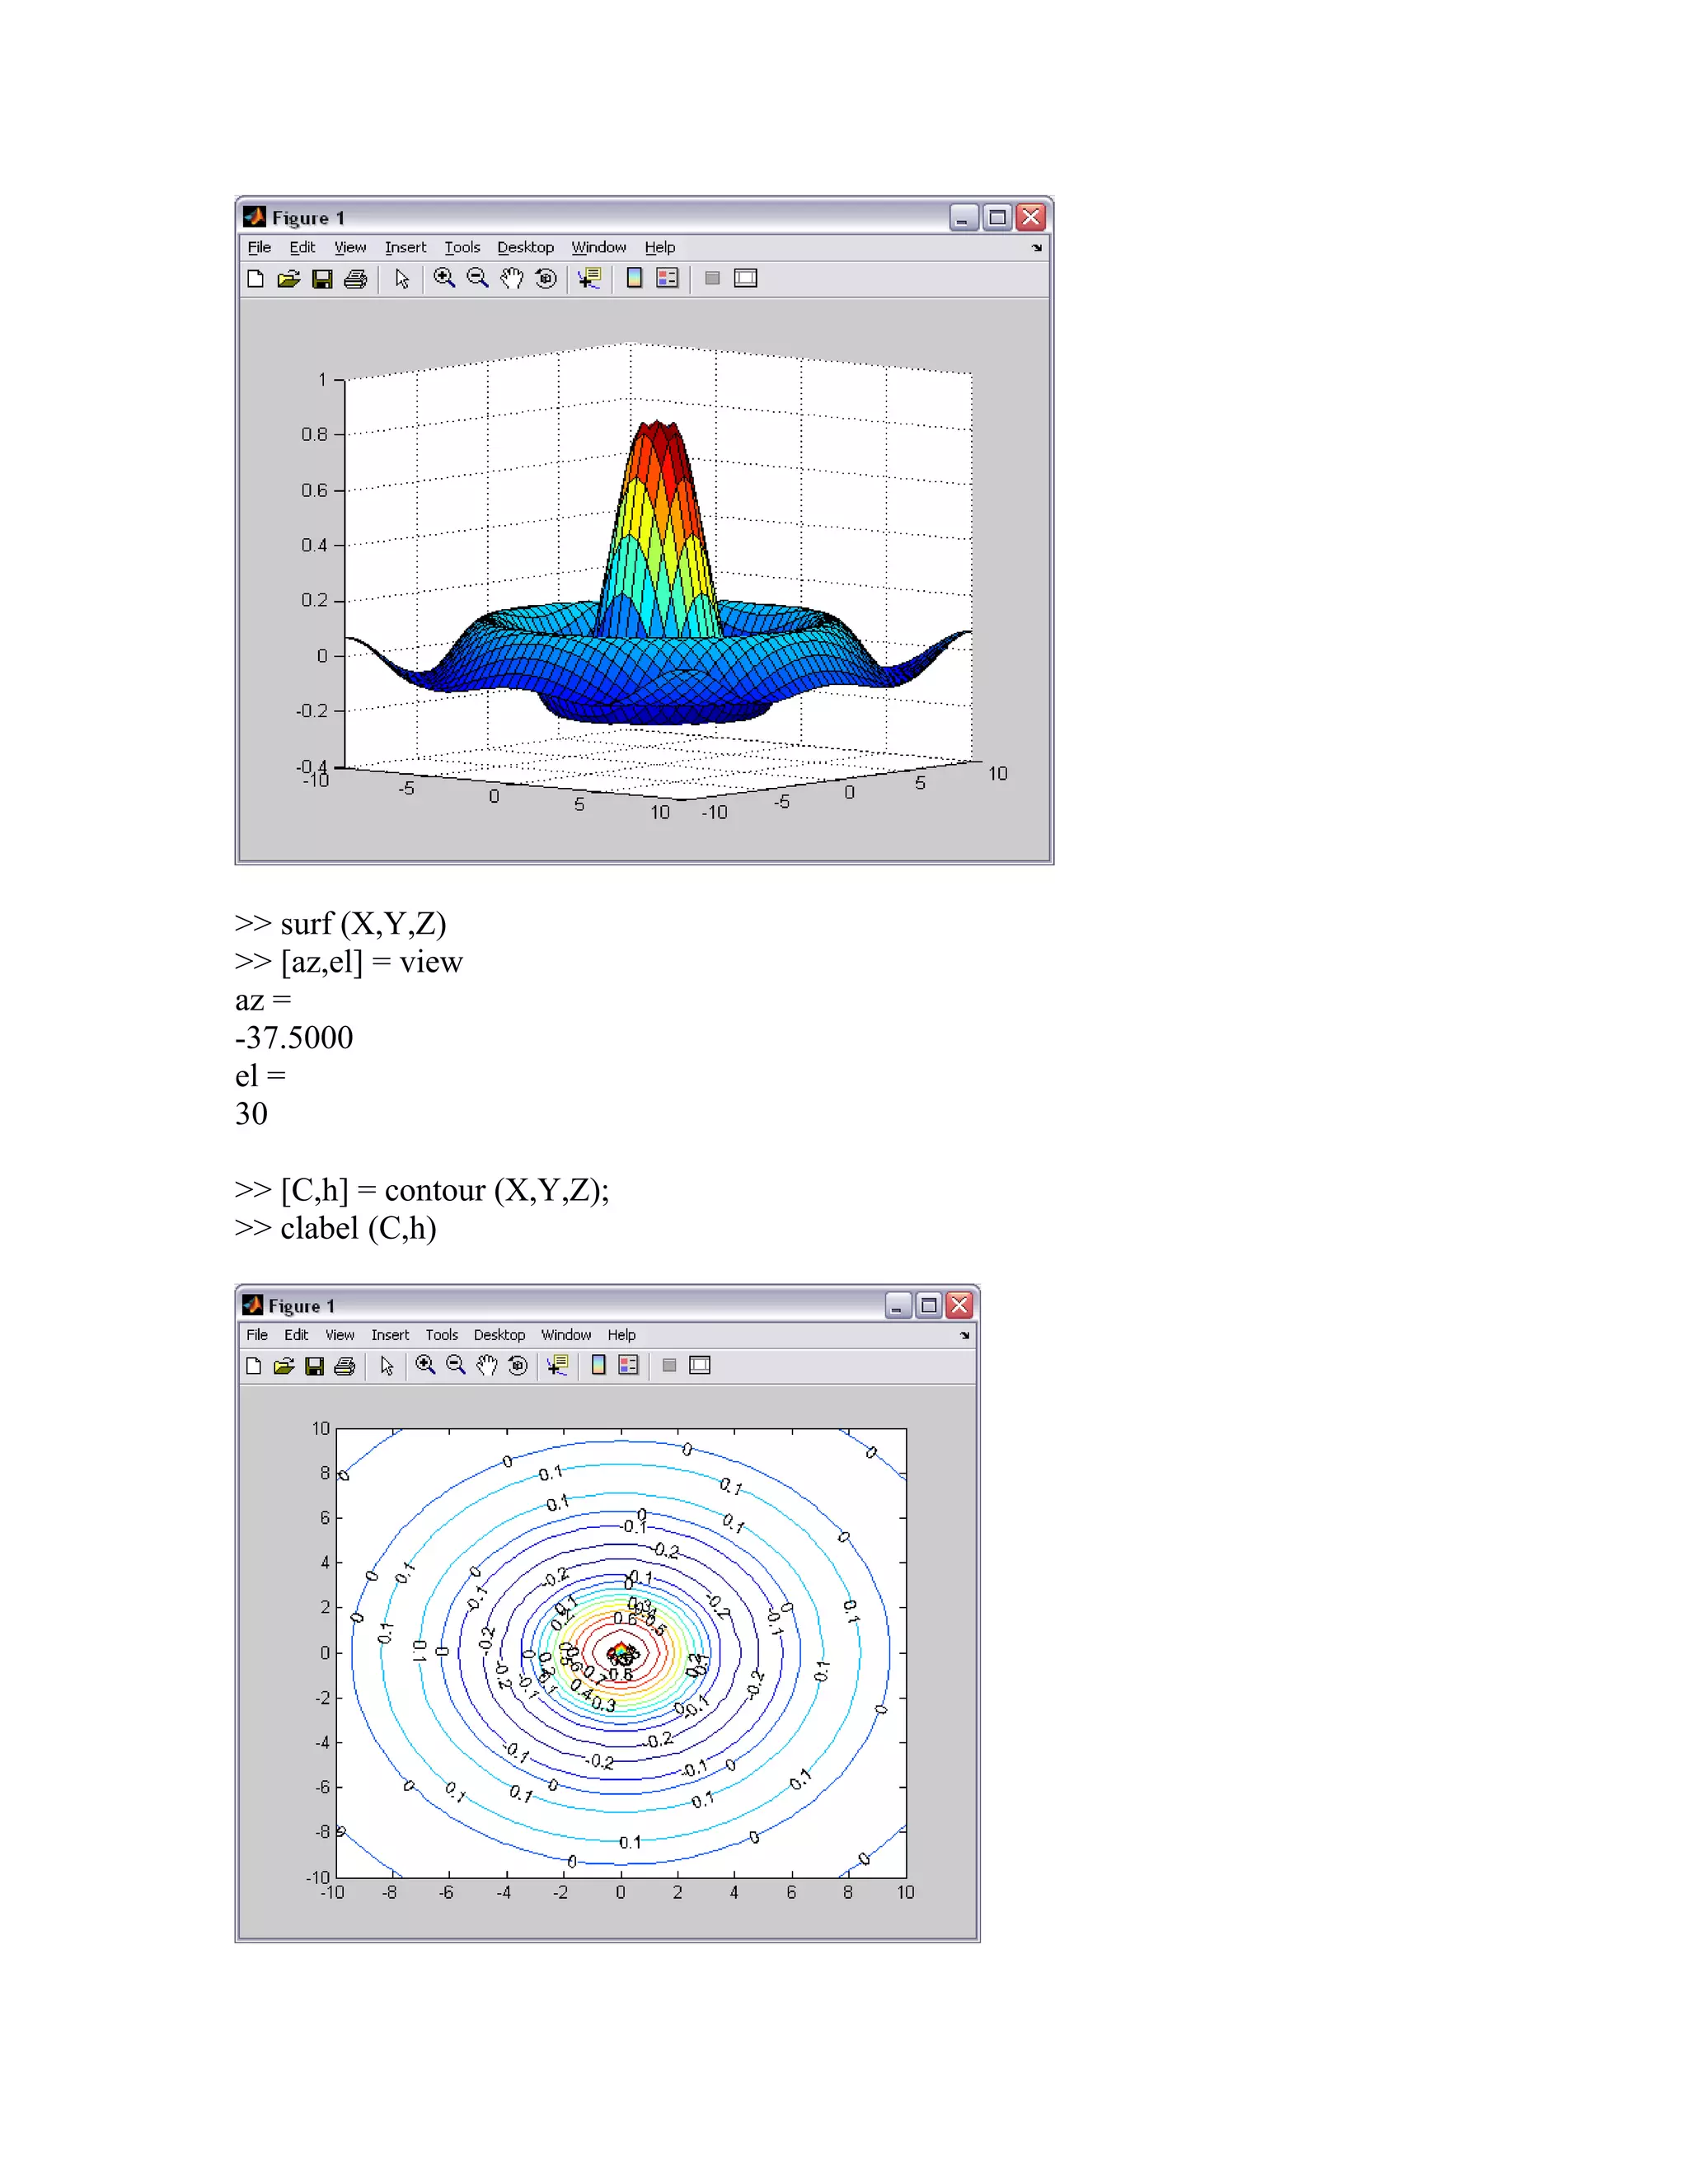Select Rotate 3D tool in surf figure toolbar

point(546,279)
